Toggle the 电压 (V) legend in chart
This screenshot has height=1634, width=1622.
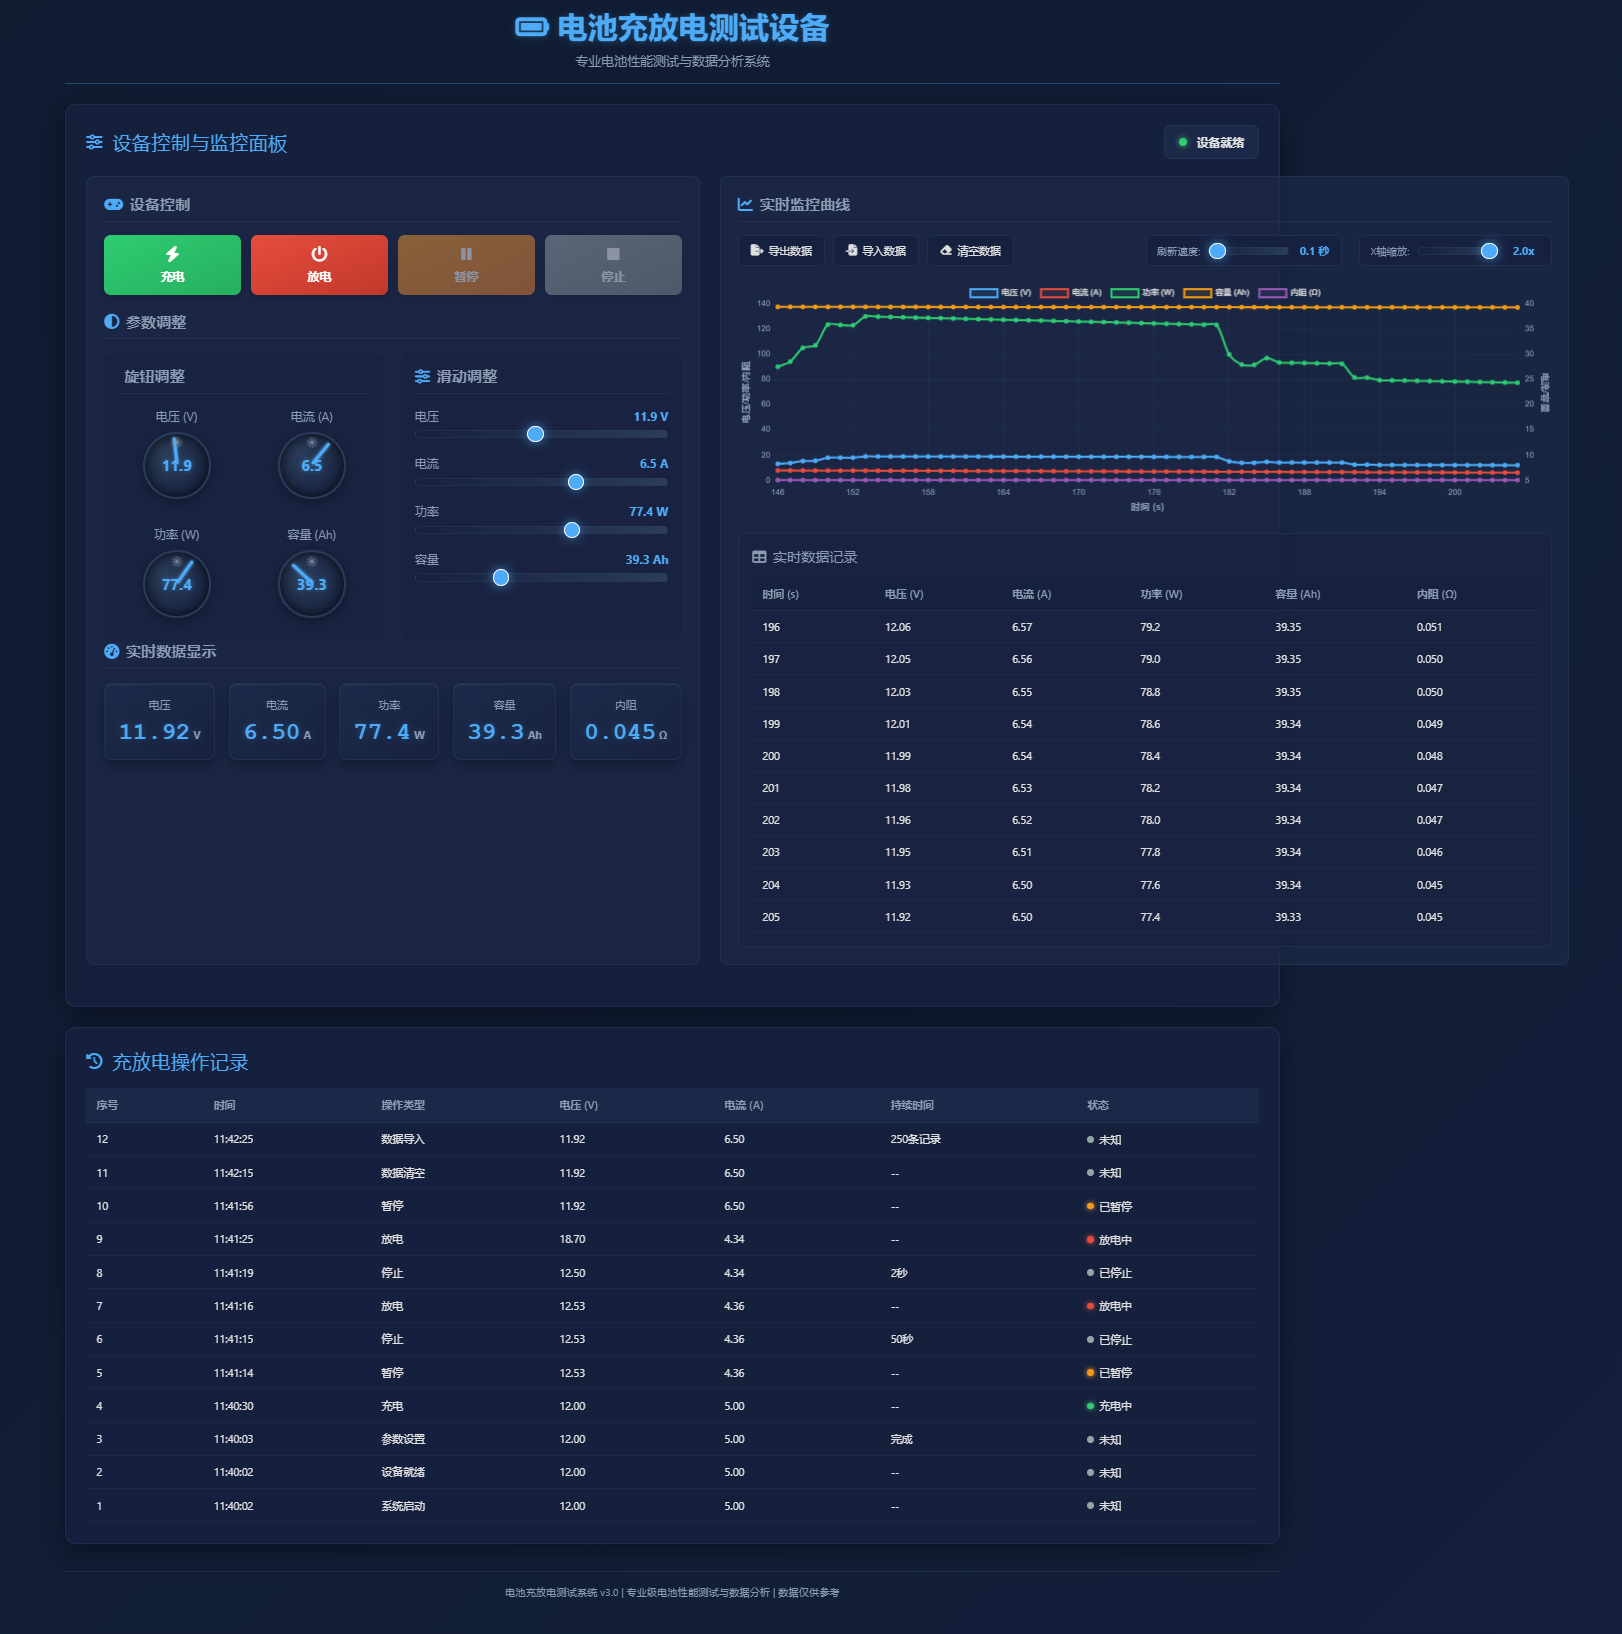click(x=1000, y=293)
